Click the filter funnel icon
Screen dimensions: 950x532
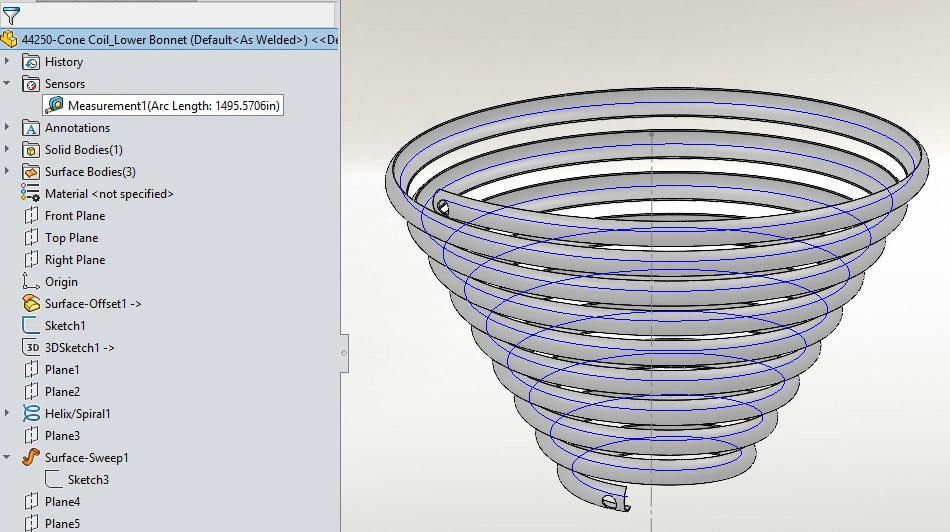point(11,15)
